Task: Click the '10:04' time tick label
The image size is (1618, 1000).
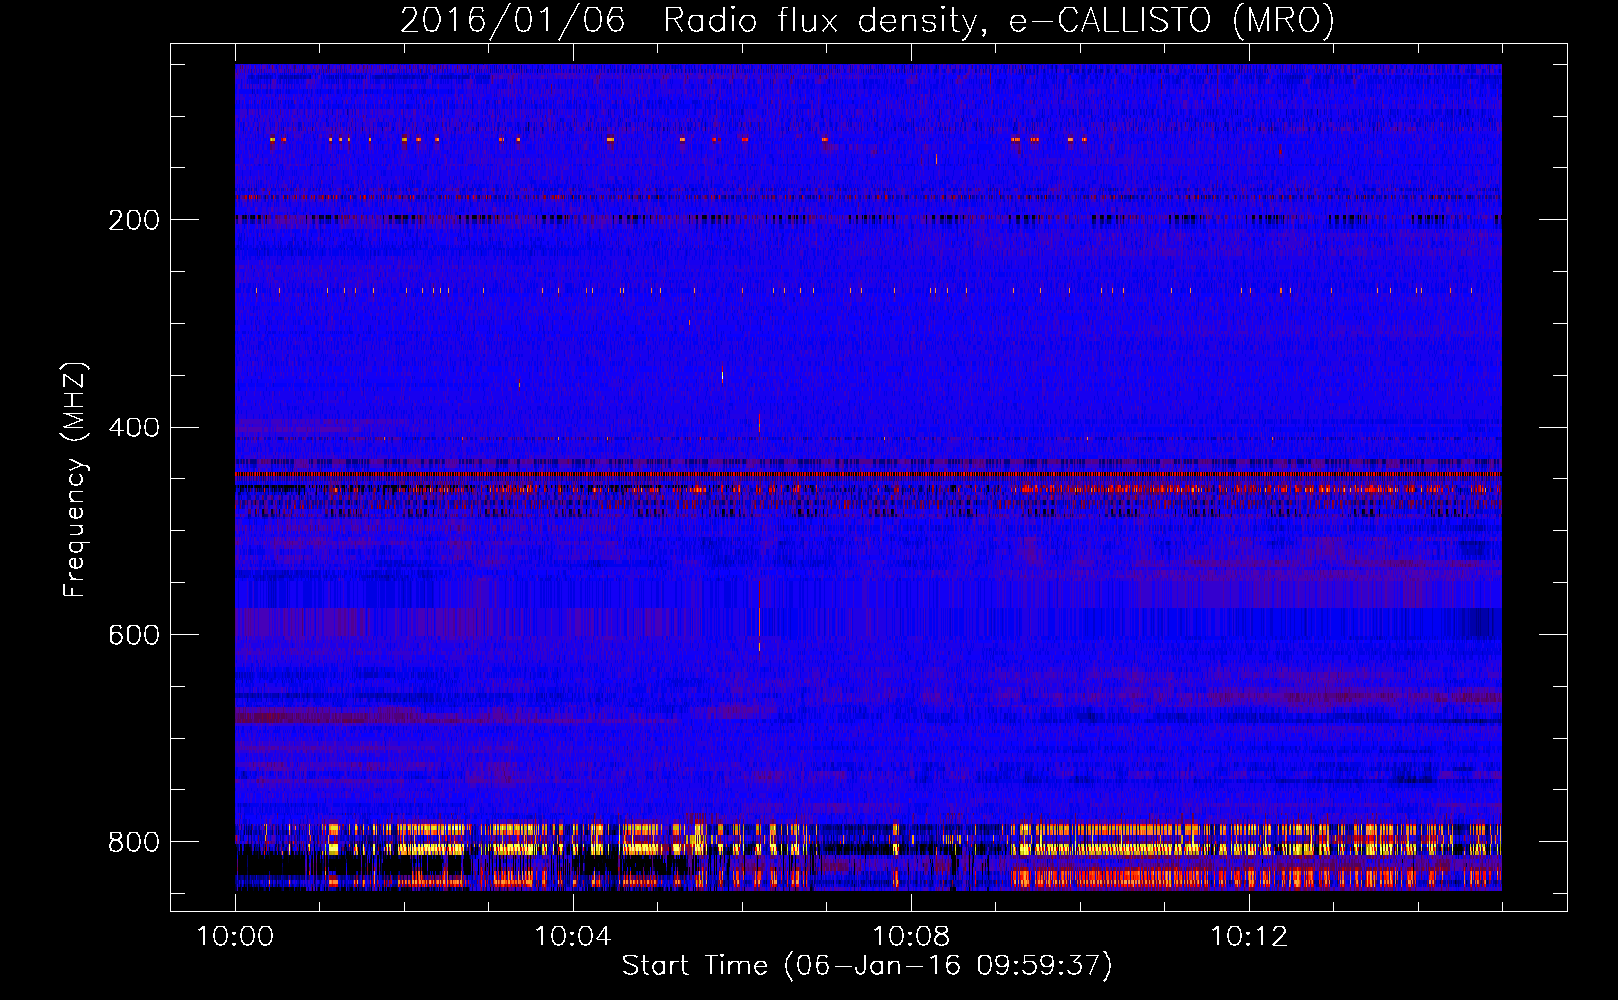Action: 573,937
